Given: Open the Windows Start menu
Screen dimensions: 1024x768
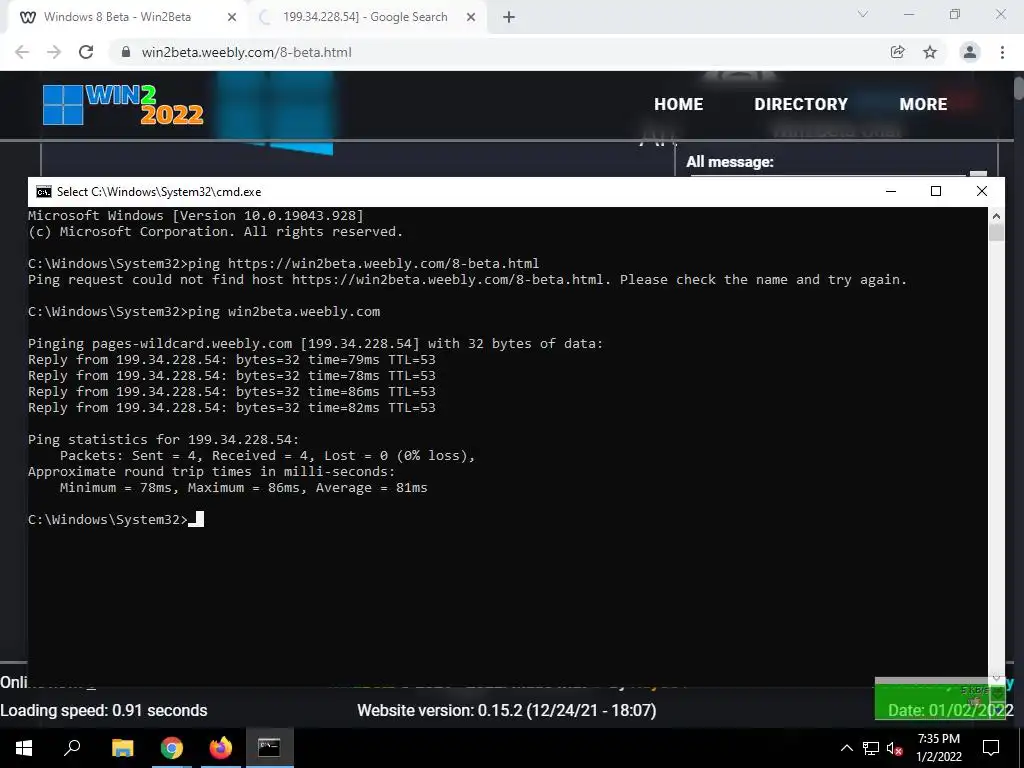Looking at the screenshot, I should (x=24, y=748).
